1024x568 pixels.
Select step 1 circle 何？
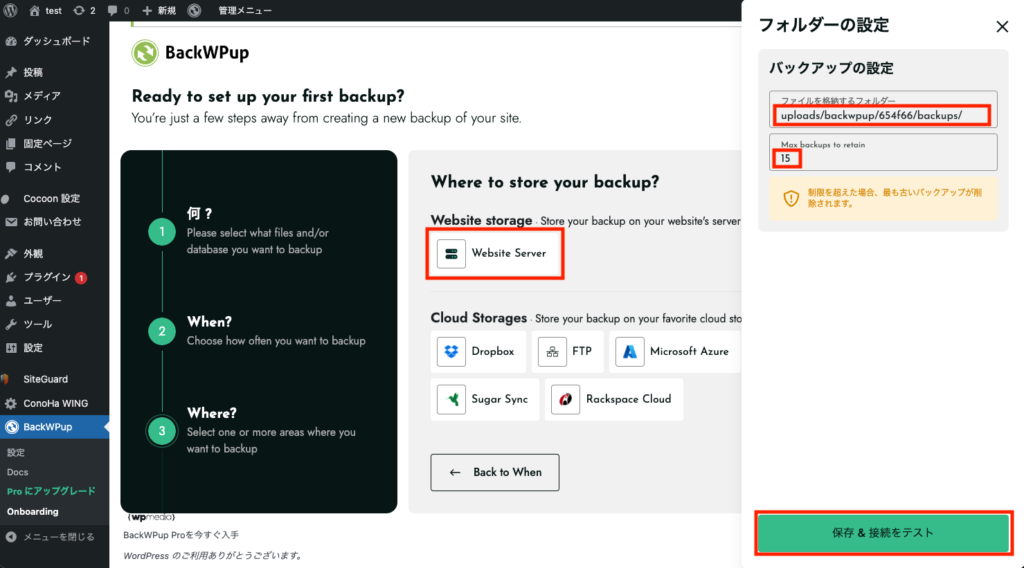[162, 232]
